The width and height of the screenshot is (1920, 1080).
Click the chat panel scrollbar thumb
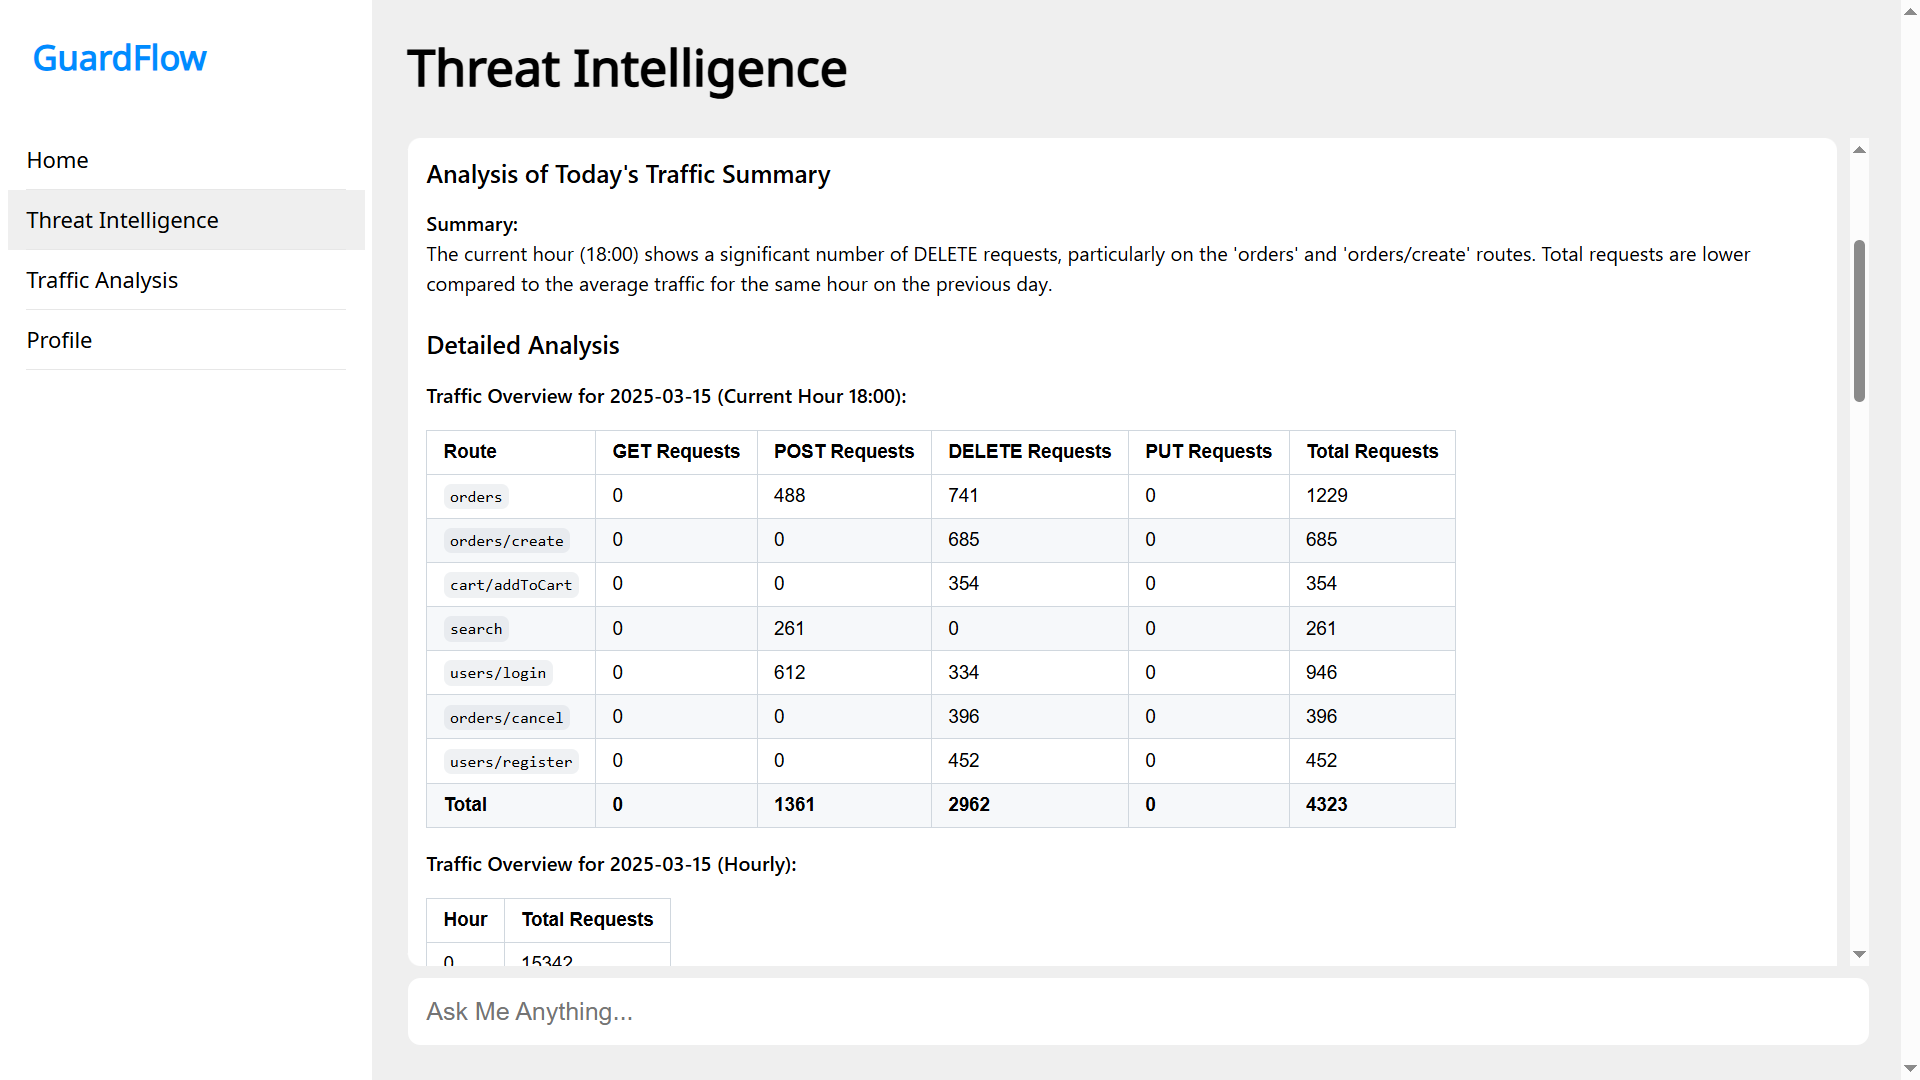[1859, 320]
